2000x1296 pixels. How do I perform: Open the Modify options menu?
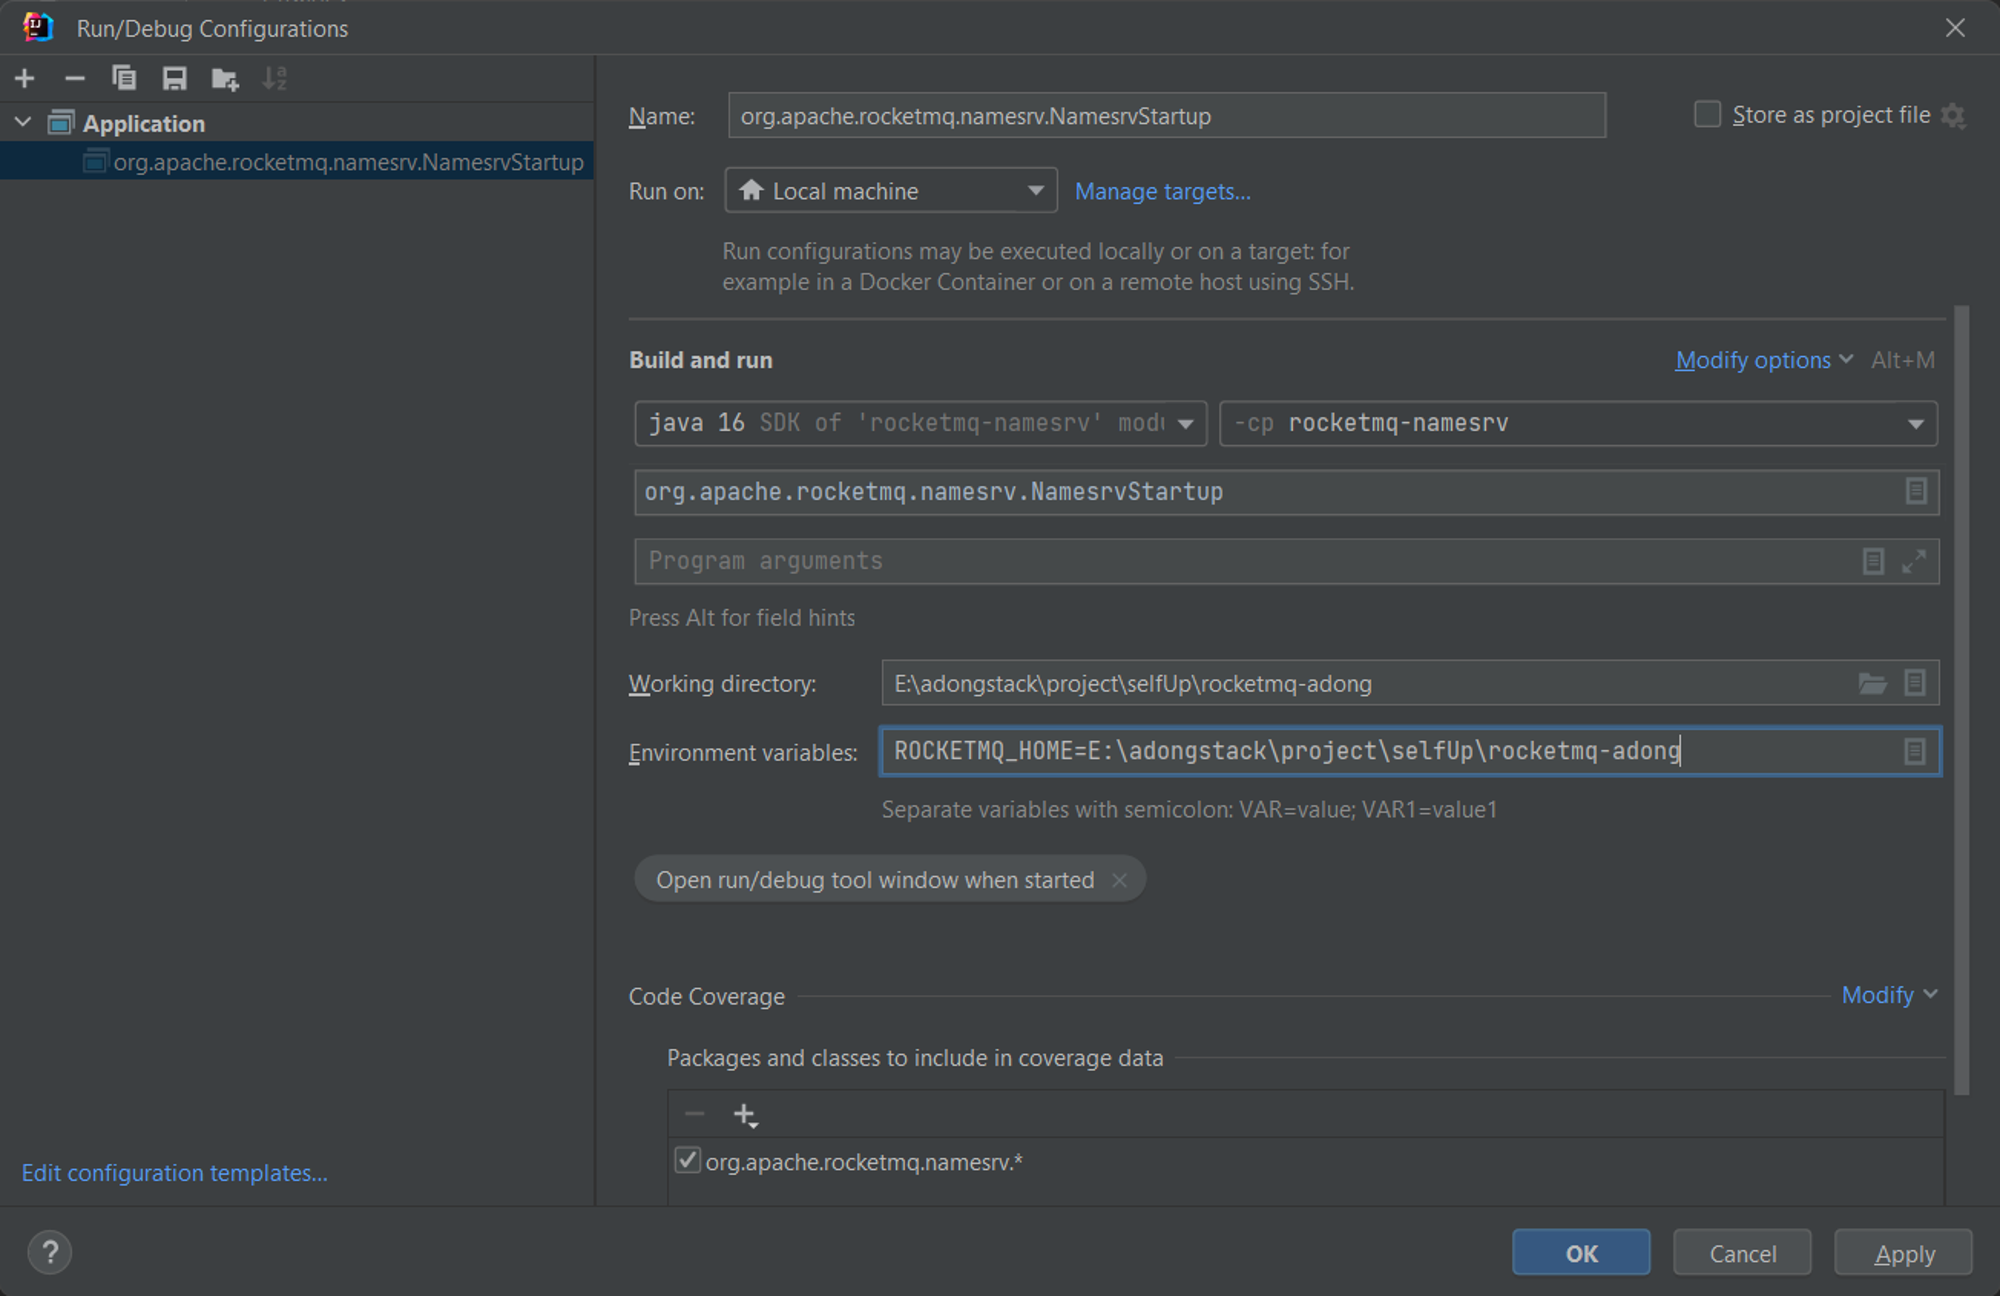[1764, 360]
